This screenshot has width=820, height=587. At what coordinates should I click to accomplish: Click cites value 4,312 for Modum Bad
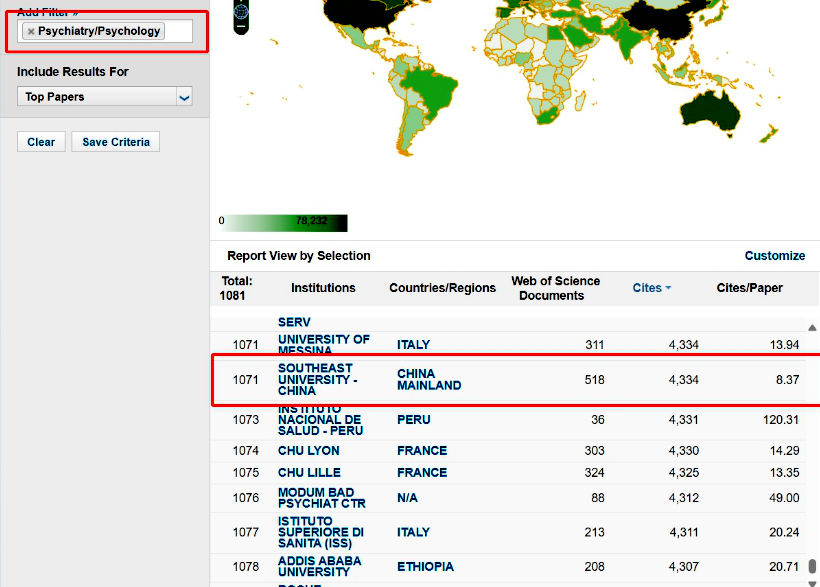(684, 498)
